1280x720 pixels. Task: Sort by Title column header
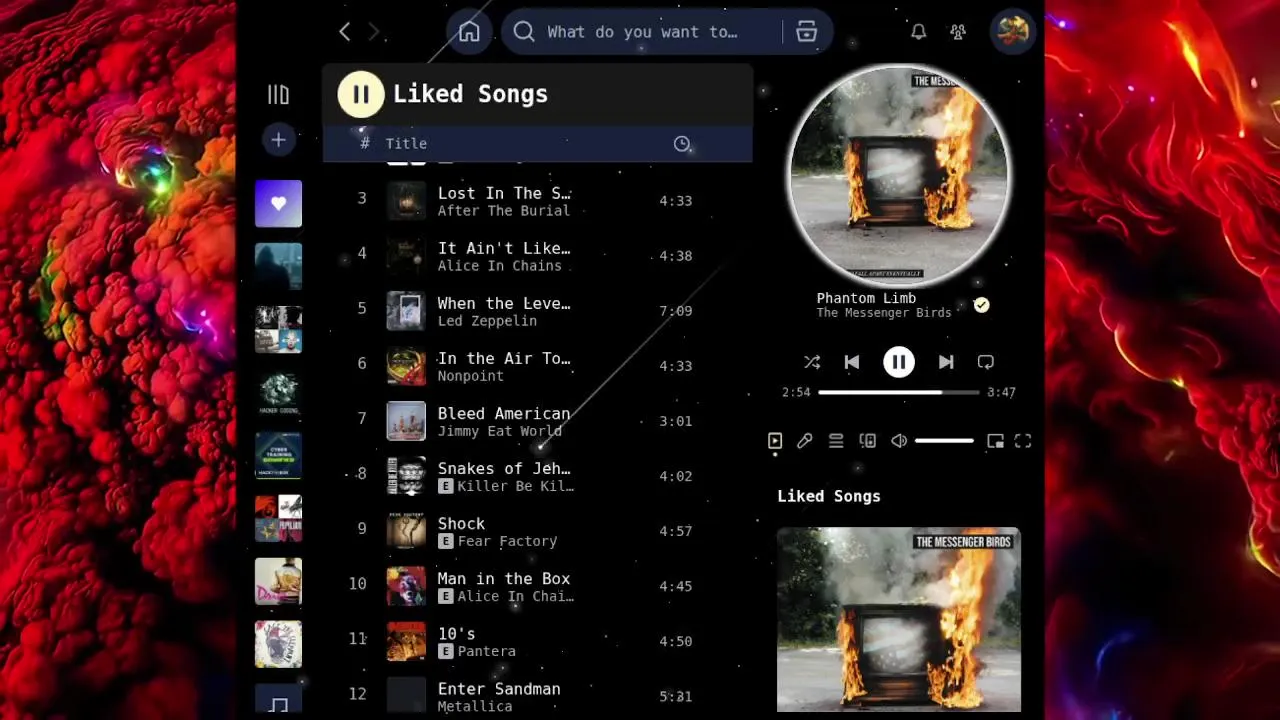[x=406, y=144]
